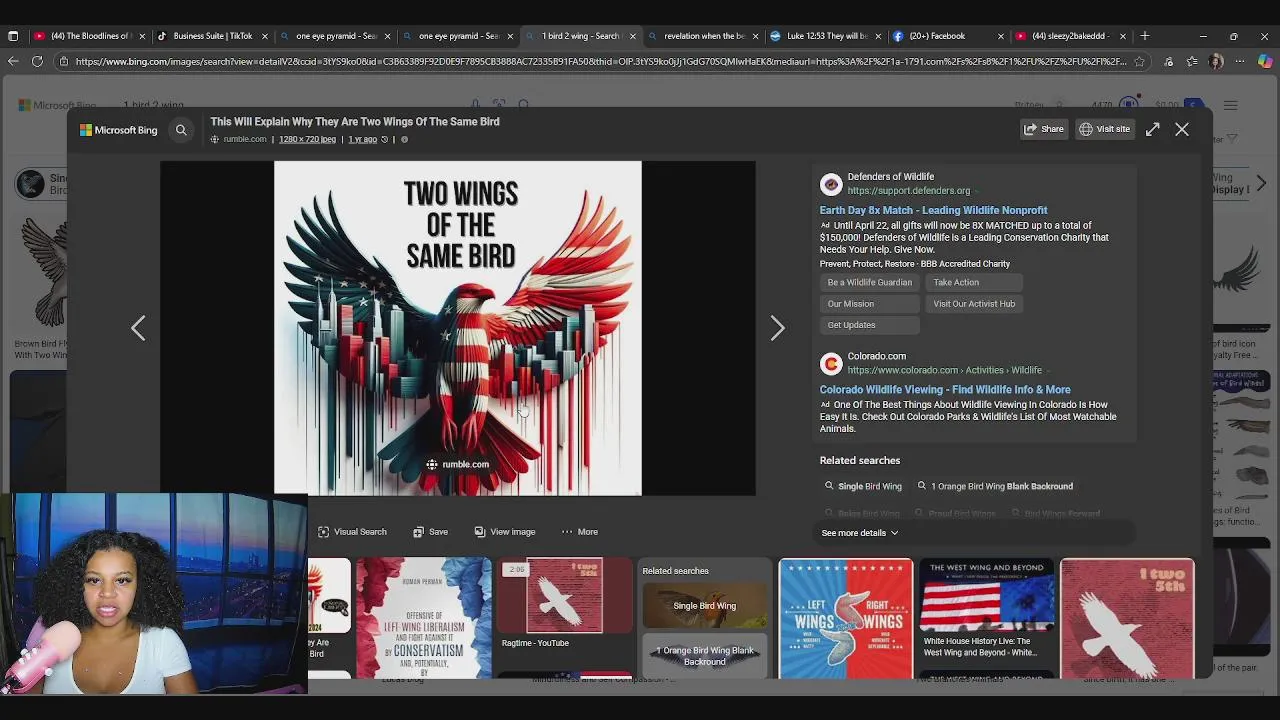Click the Colorado.com logo icon
Image resolution: width=1280 pixels, height=720 pixels.
[x=831, y=364]
